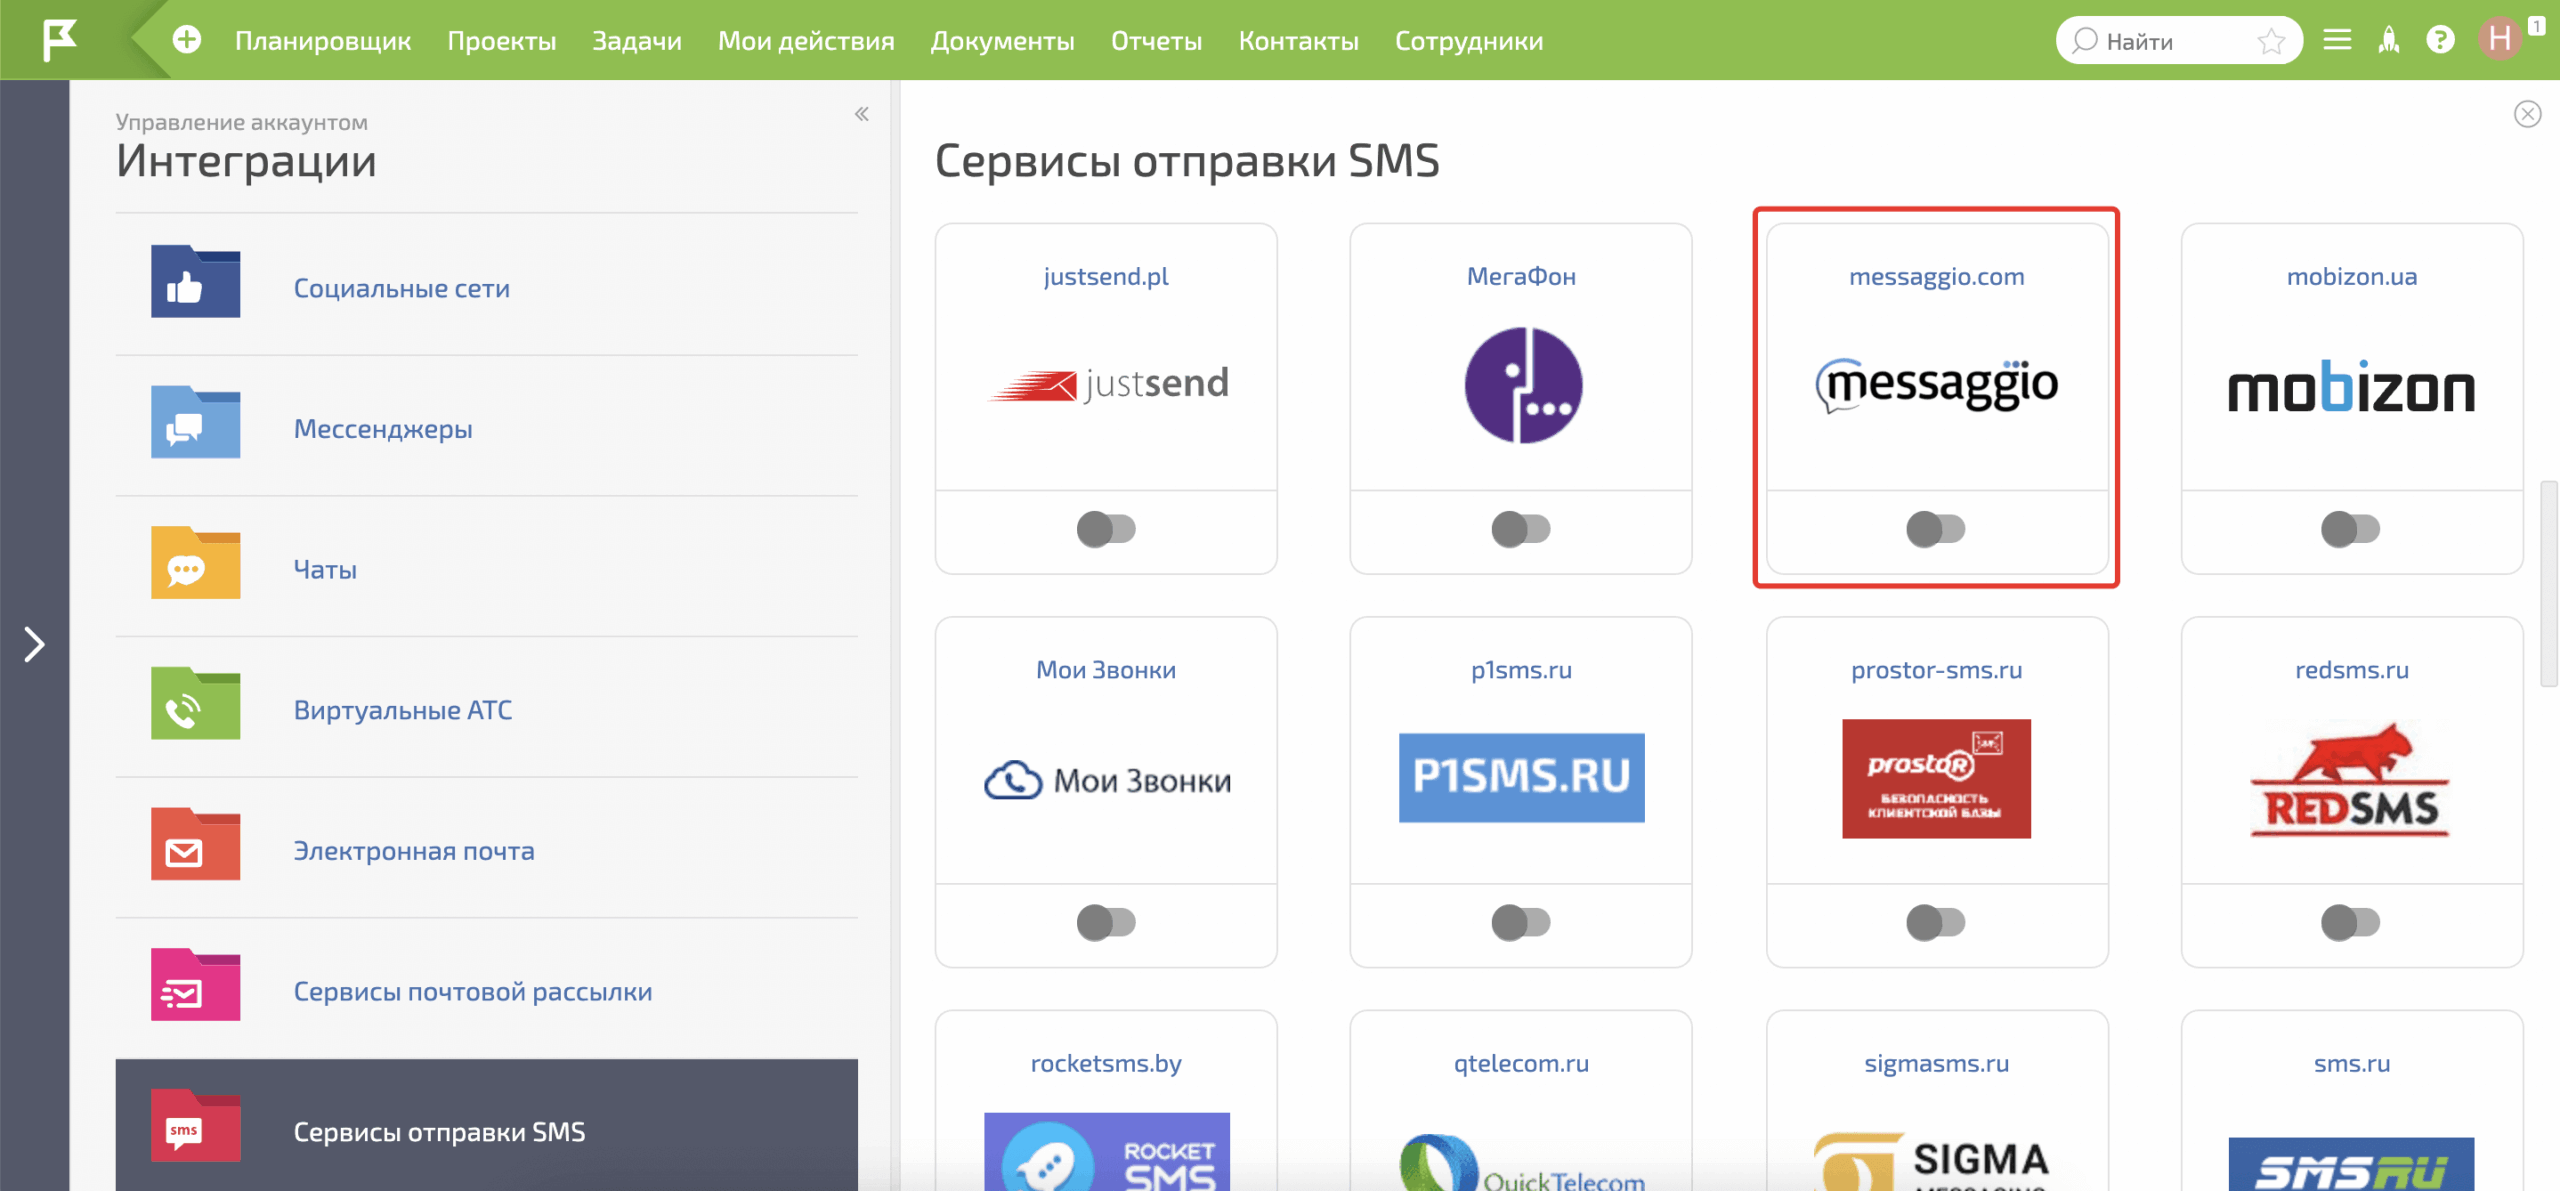The width and height of the screenshot is (2560, 1191).
Task: Close the SMS services panel
Action: [2527, 114]
